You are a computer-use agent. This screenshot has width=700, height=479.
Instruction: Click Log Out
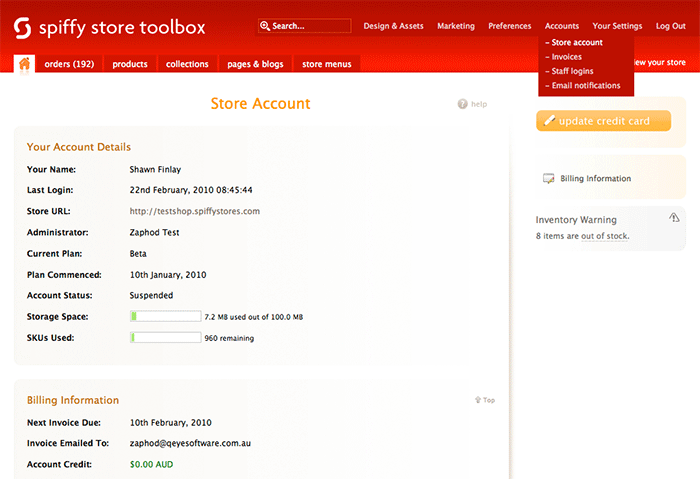(x=671, y=26)
